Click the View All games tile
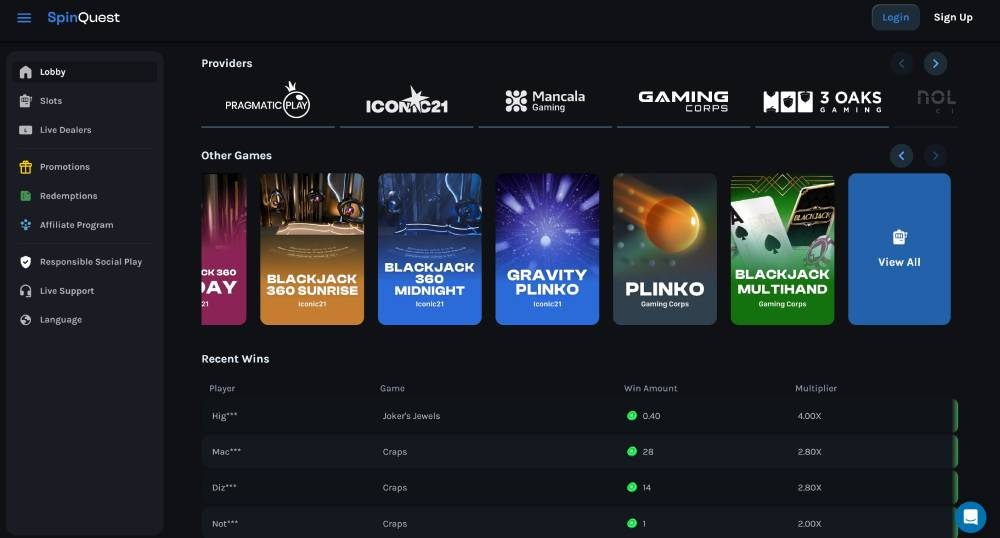The height and width of the screenshot is (538, 1000). pos(899,249)
